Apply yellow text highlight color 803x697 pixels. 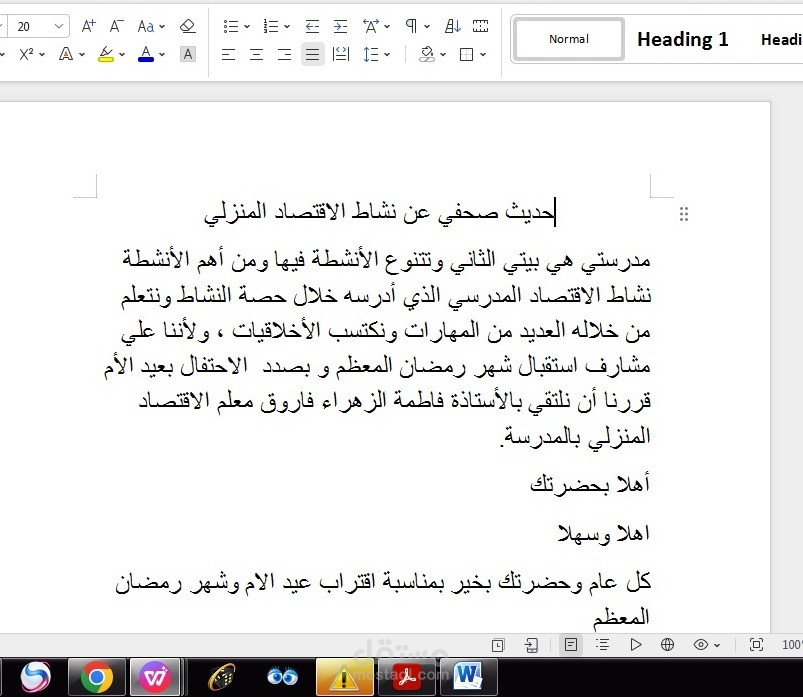tap(105, 54)
